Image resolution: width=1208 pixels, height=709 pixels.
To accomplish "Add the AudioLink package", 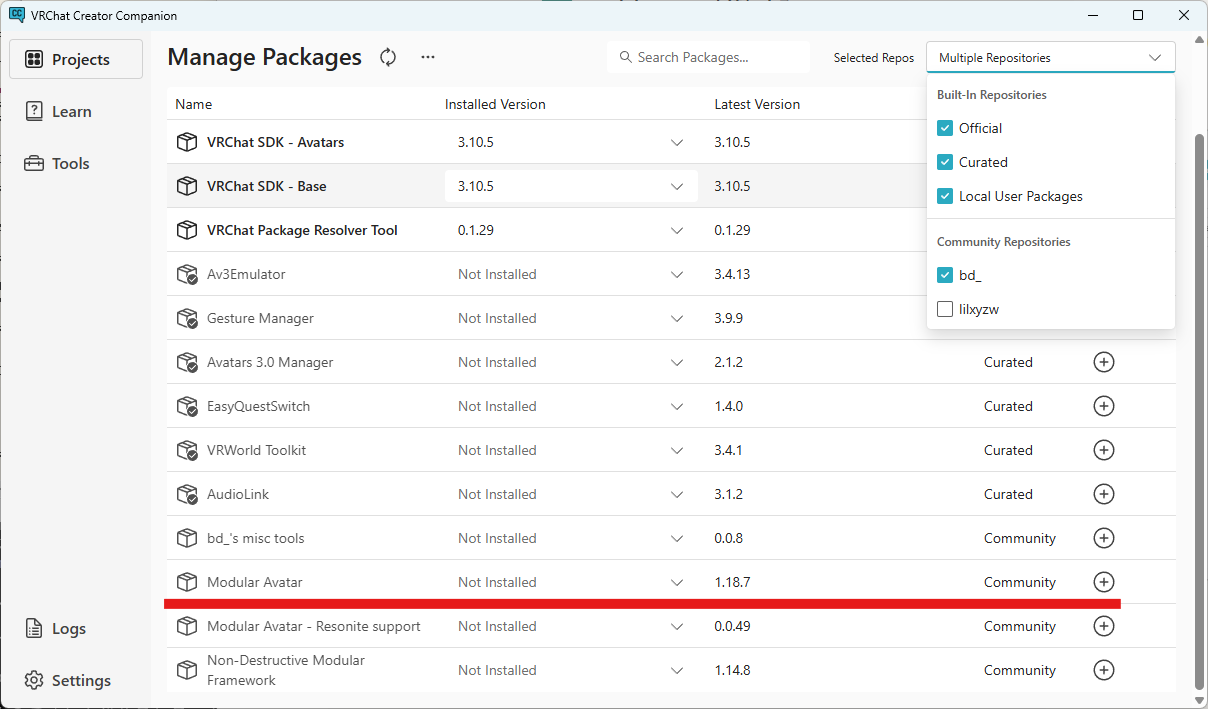I will click(x=1104, y=494).
